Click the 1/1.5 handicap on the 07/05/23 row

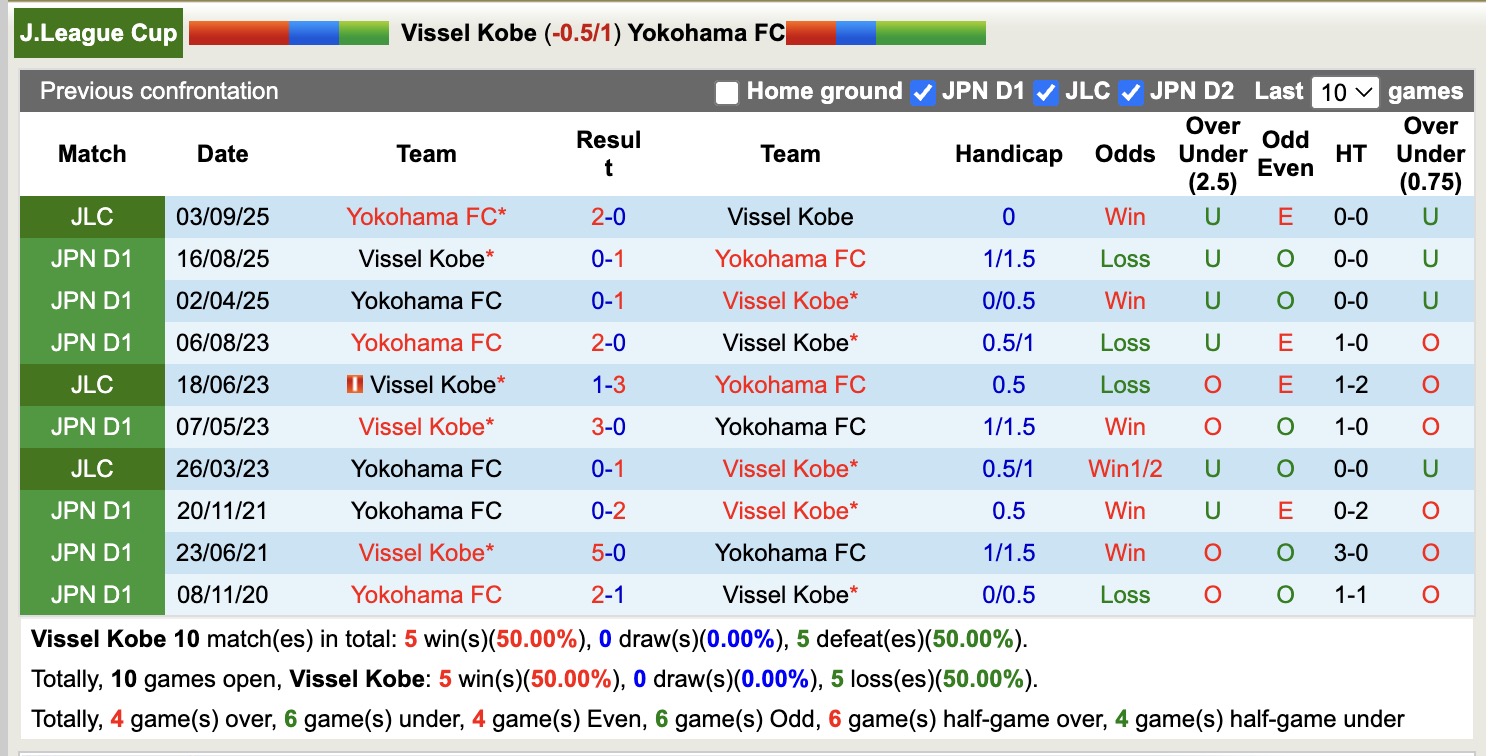(x=1008, y=426)
